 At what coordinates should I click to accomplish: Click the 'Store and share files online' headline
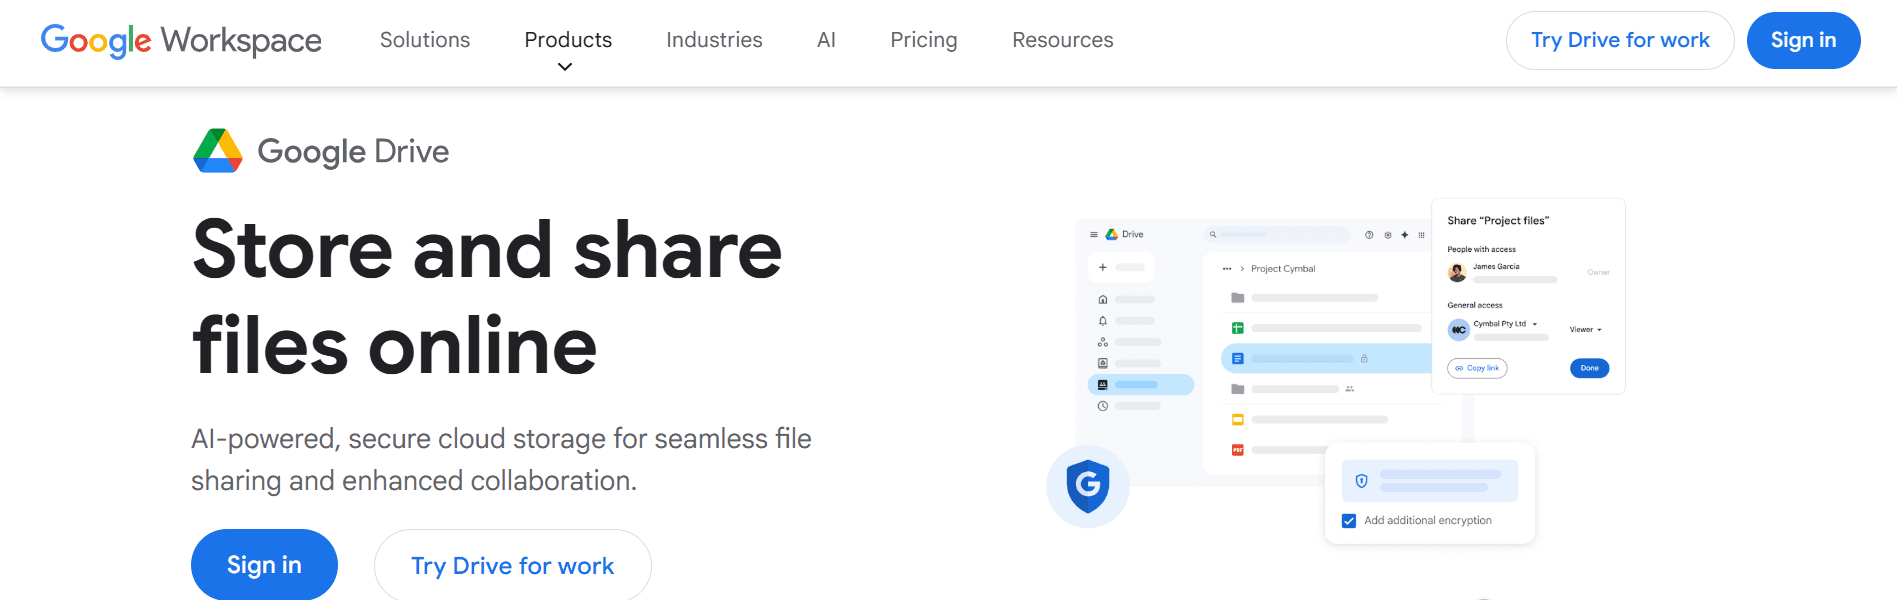487,297
